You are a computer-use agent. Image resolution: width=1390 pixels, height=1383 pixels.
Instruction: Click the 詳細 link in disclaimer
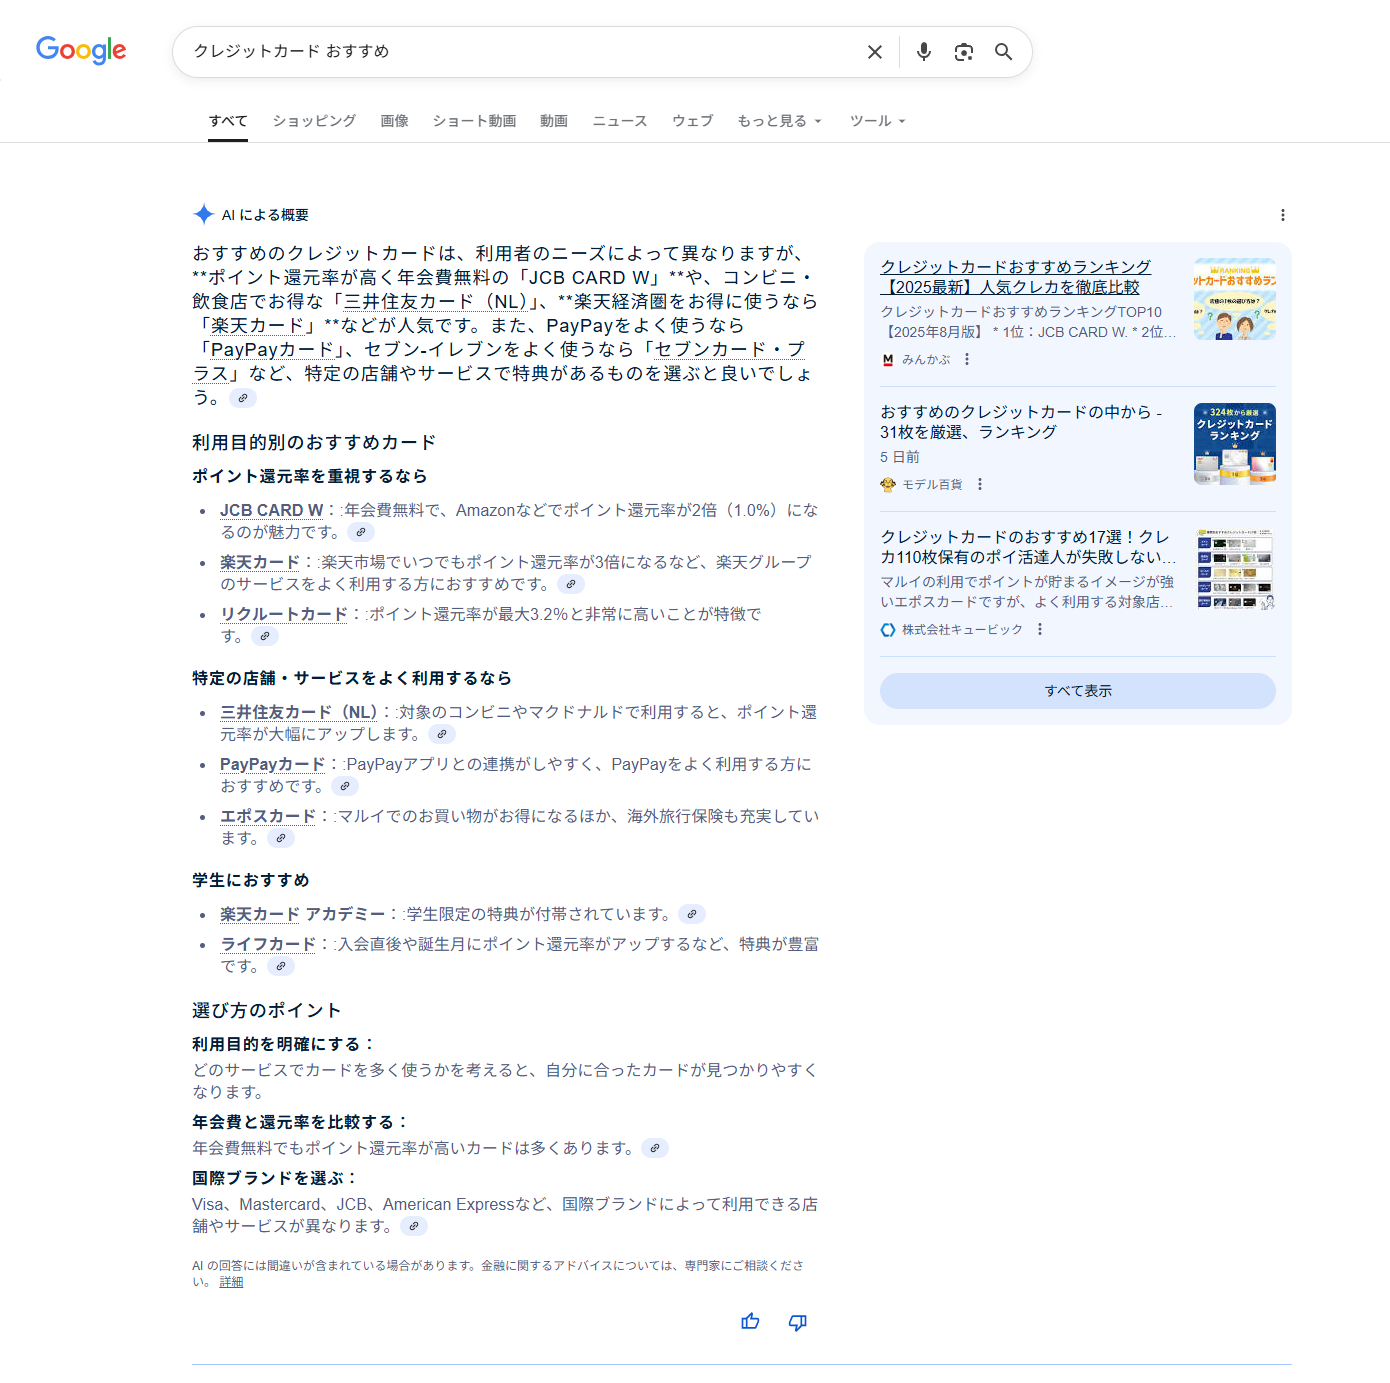[232, 1282]
